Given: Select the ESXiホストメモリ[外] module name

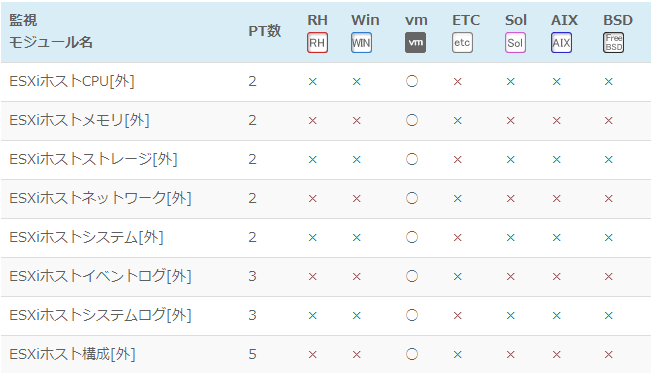Looking at the screenshot, I should click(x=79, y=120).
